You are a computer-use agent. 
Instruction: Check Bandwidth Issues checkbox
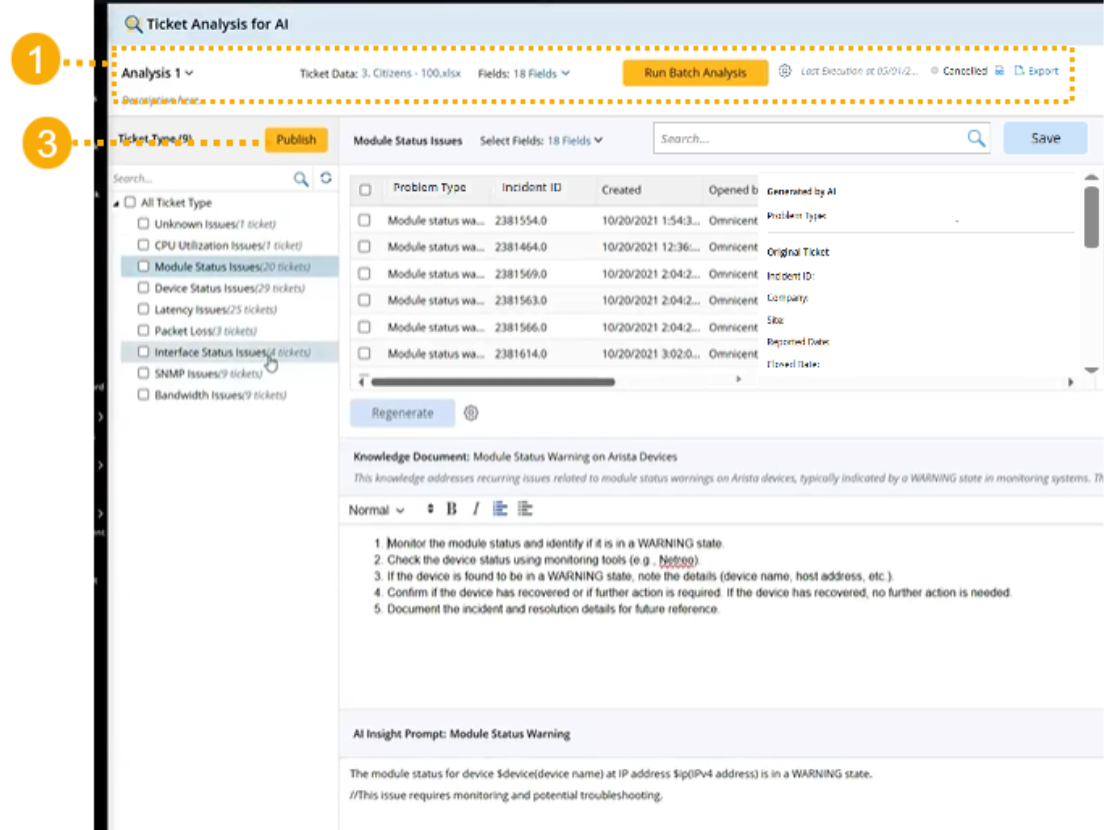click(x=144, y=395)
